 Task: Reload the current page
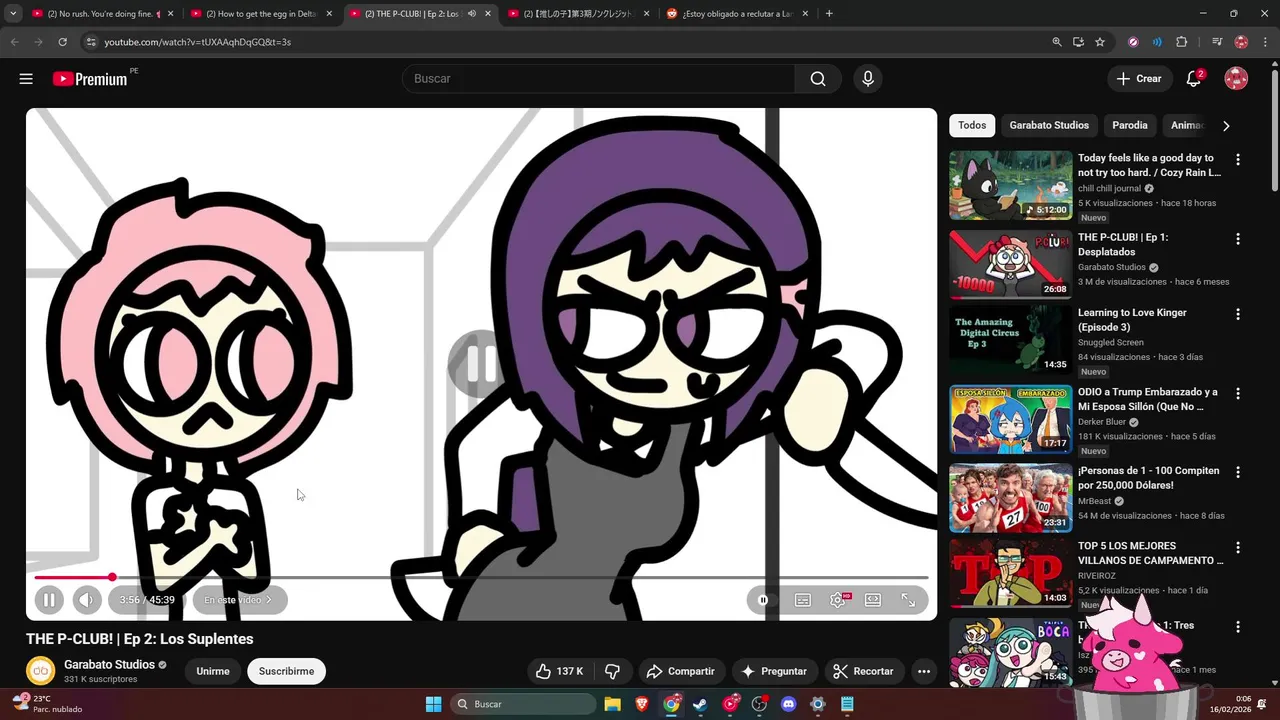point(62,42)
